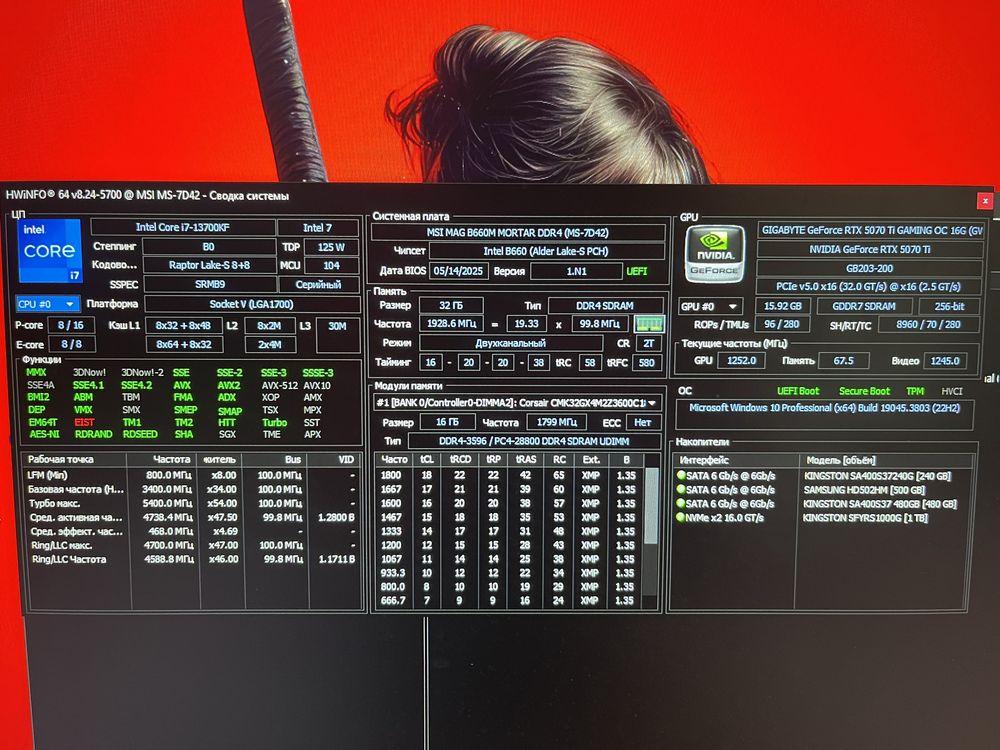This screenshot has height=750, width=1000.
Task: Click the 'SAMSUNG HD502HM [500 GB]' drive entry
Action: pyautogui.click(x=864, y=490)
